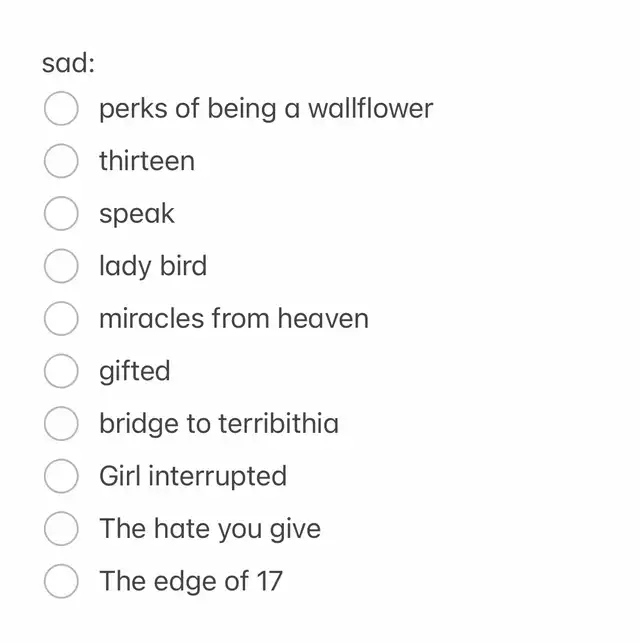Click the "lady bird" item text

(x=152, y=266)
